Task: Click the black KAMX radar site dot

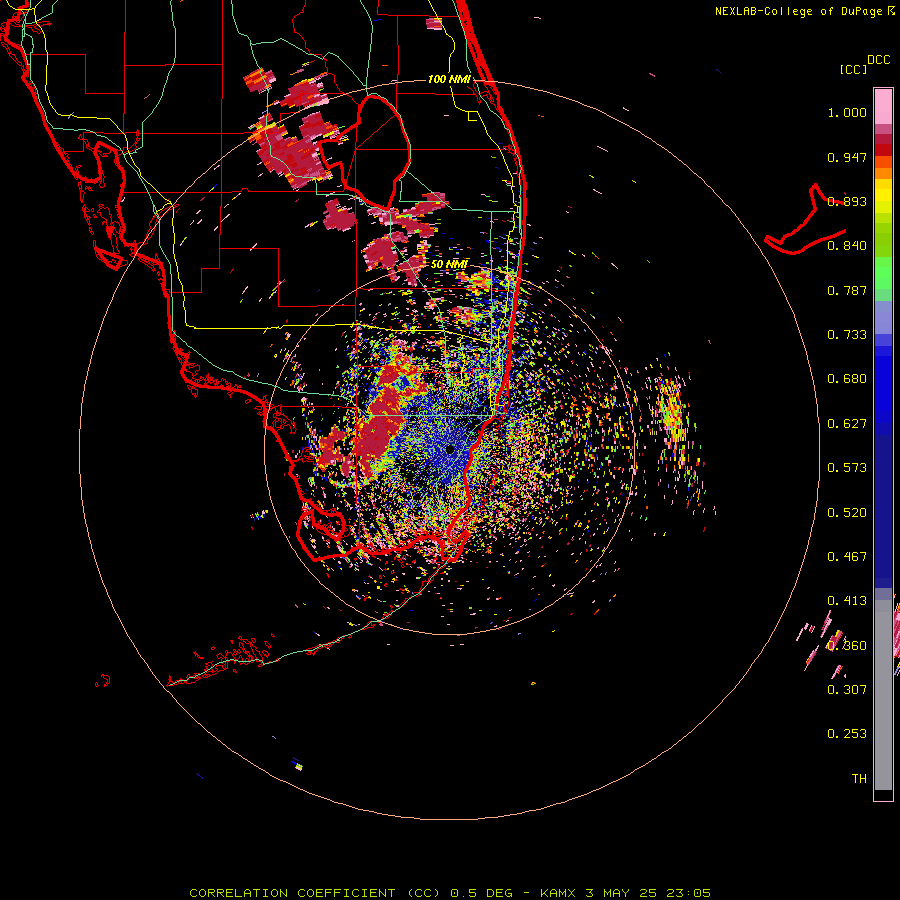Action: 450,449
